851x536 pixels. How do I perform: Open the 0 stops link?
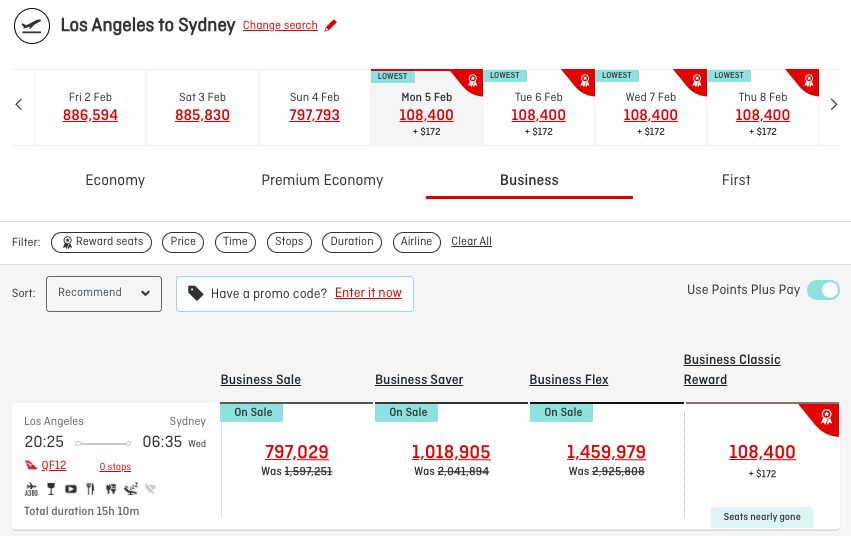tap(115, 467)
